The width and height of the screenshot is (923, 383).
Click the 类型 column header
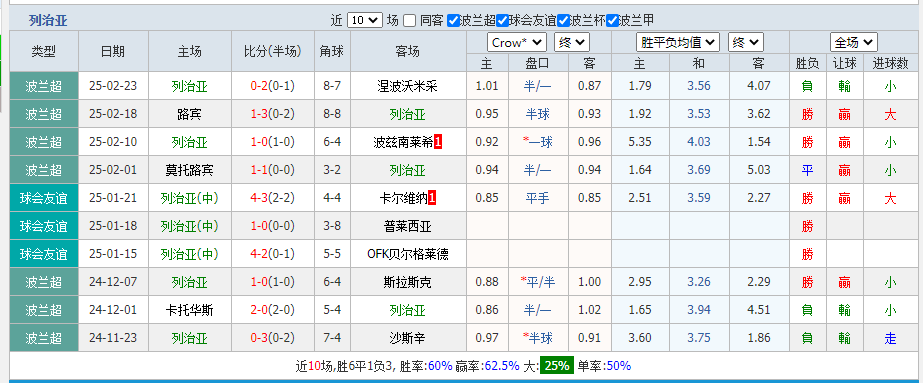(x=44, y=51)
